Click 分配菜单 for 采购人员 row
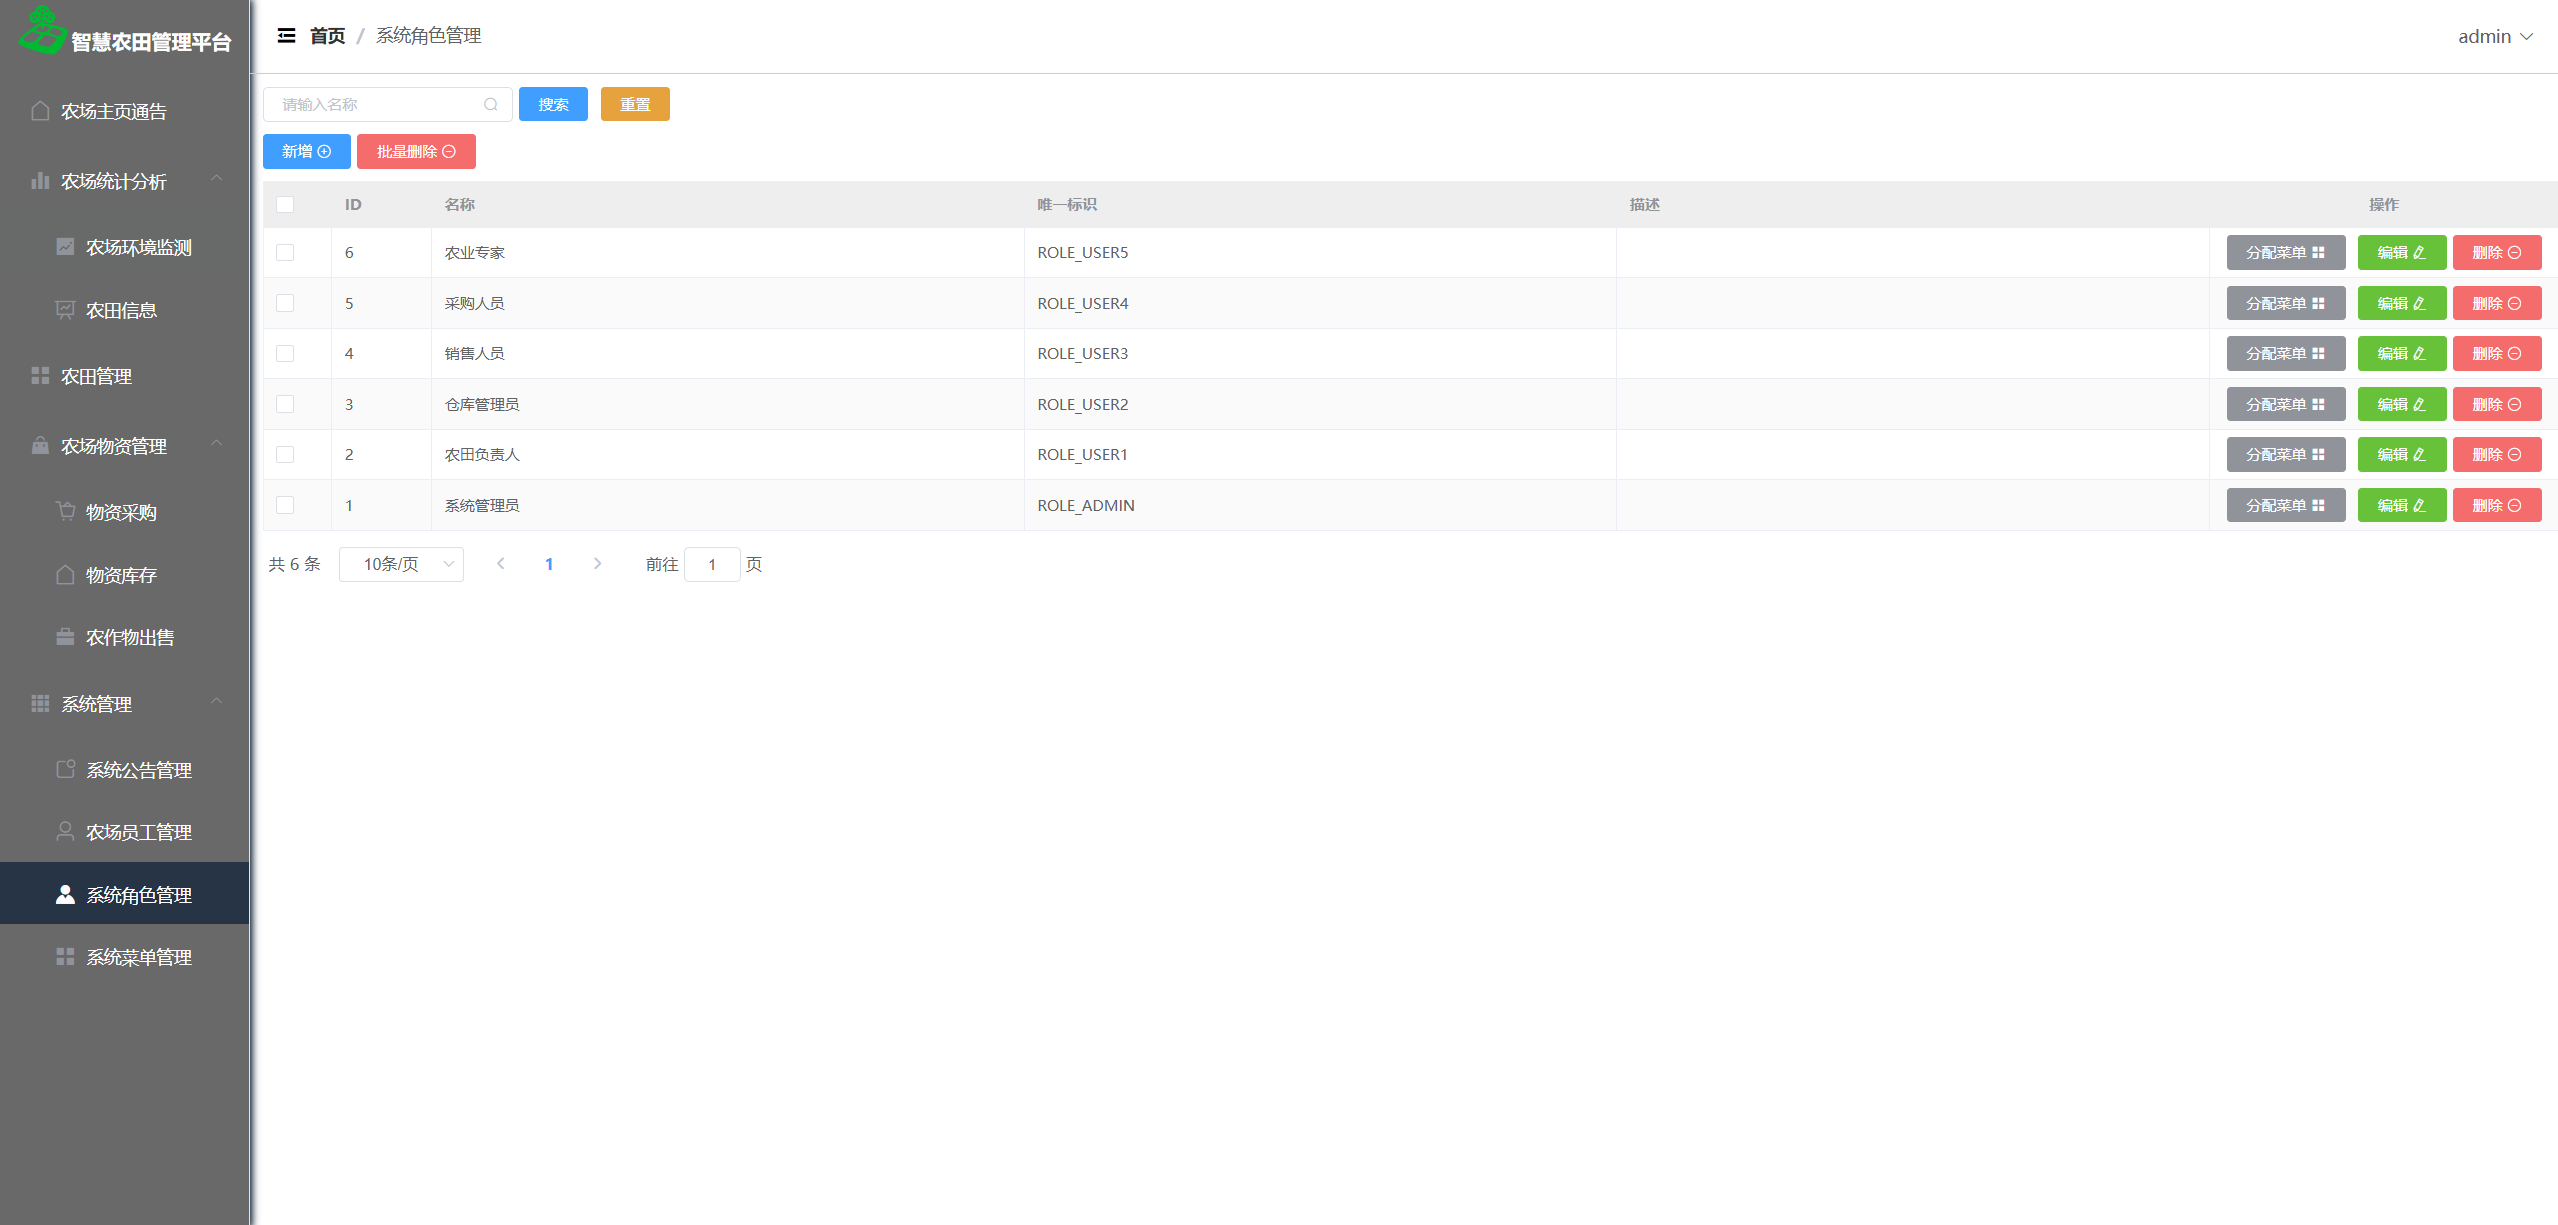 click(x=2285, y=303)
